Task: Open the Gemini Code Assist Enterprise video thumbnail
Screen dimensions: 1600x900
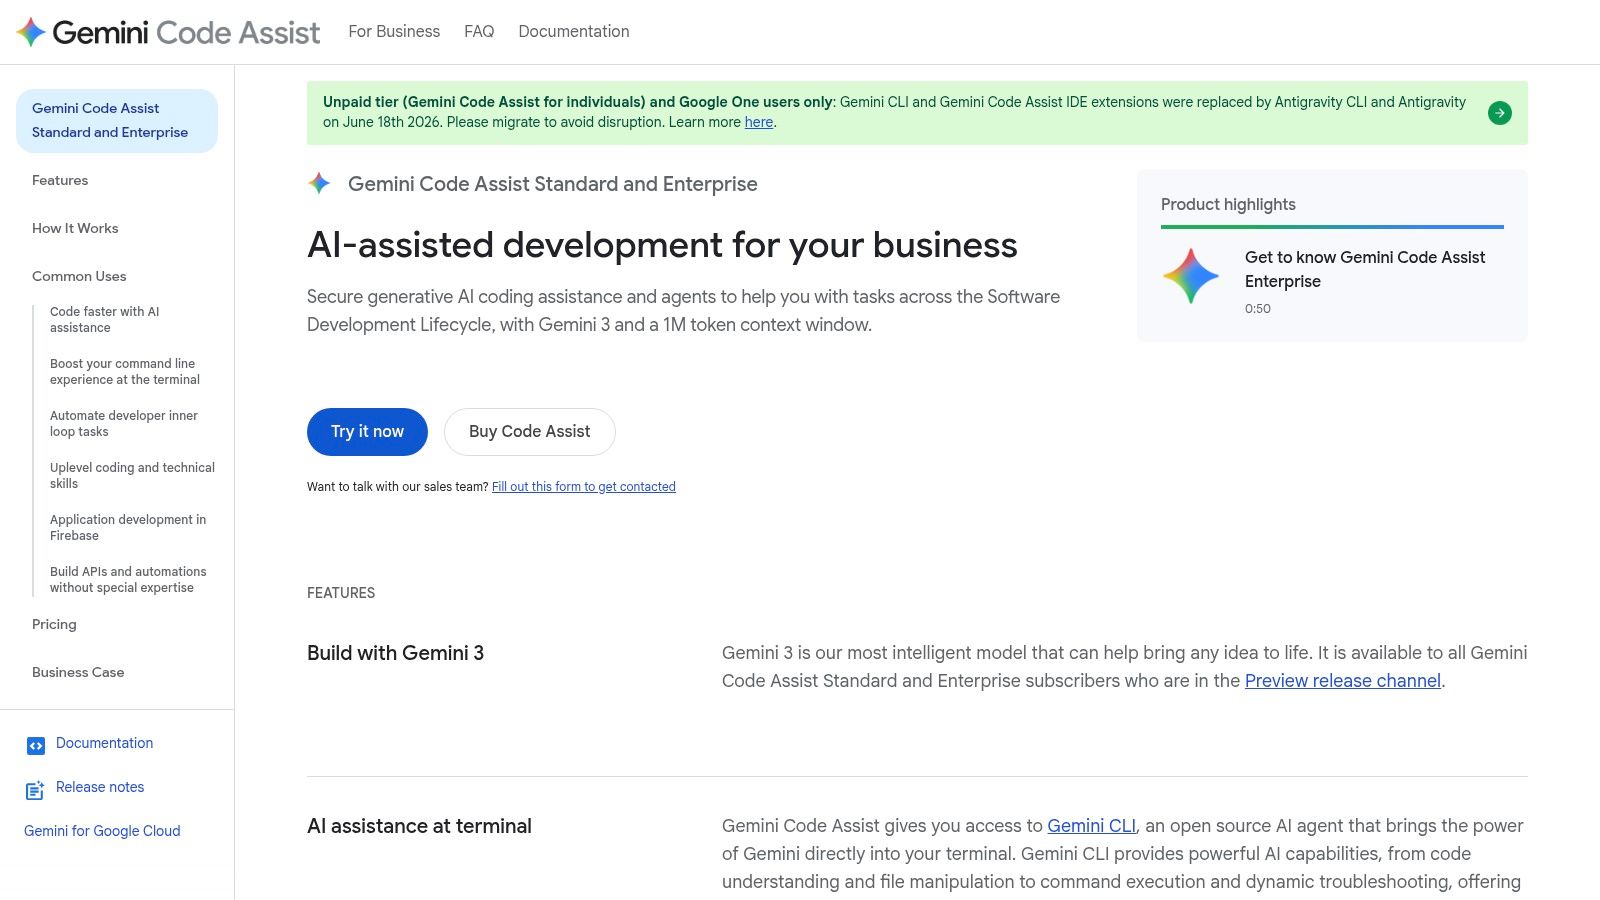Action: 1191,276
